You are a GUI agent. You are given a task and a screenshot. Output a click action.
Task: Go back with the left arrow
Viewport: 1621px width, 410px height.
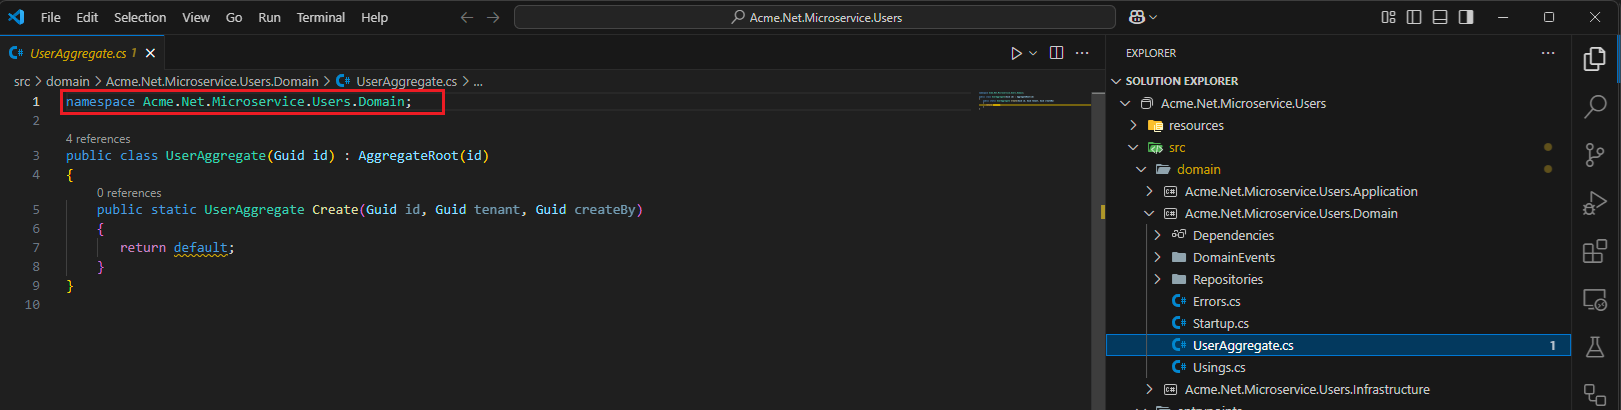pyautogui.click(x=467, y=17)
